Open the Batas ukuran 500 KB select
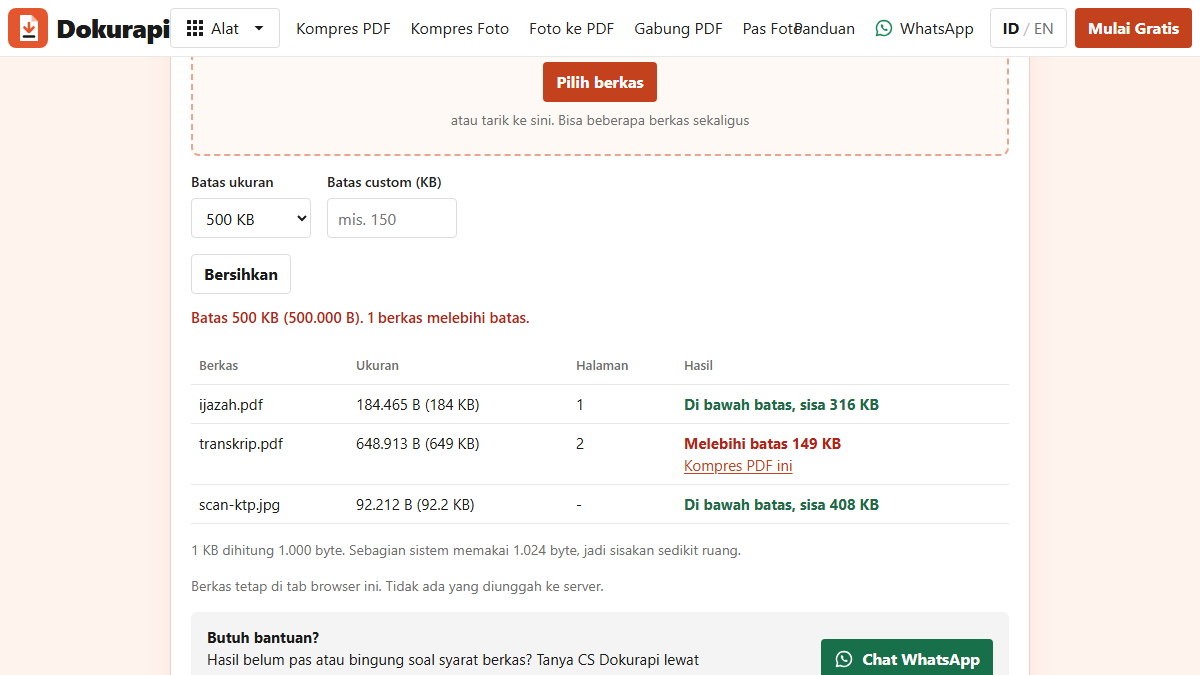 pyautogui.click(x=251, y=218)
